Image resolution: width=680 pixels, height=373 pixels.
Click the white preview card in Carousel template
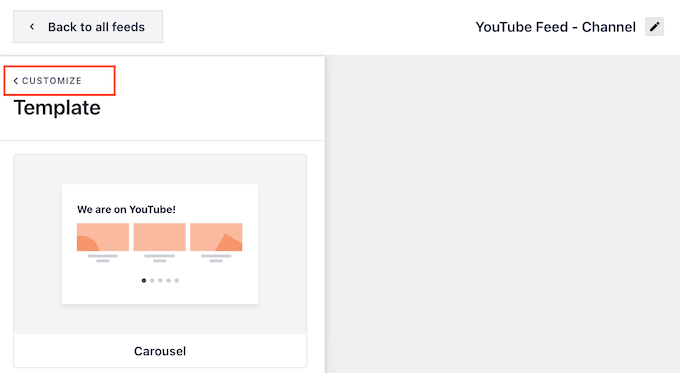(x=160, y=244)
